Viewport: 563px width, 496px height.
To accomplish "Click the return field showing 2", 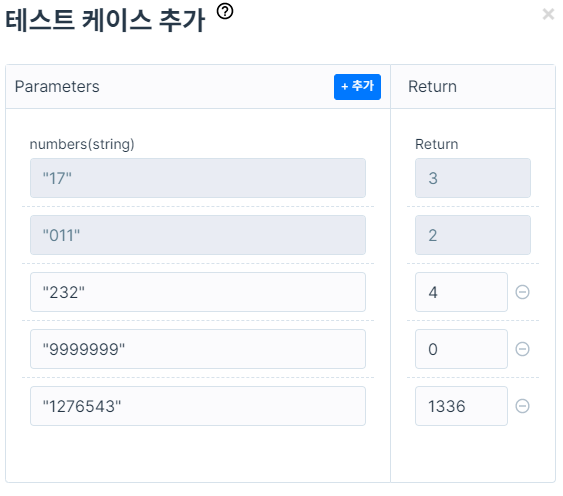I will pos(473,235).
